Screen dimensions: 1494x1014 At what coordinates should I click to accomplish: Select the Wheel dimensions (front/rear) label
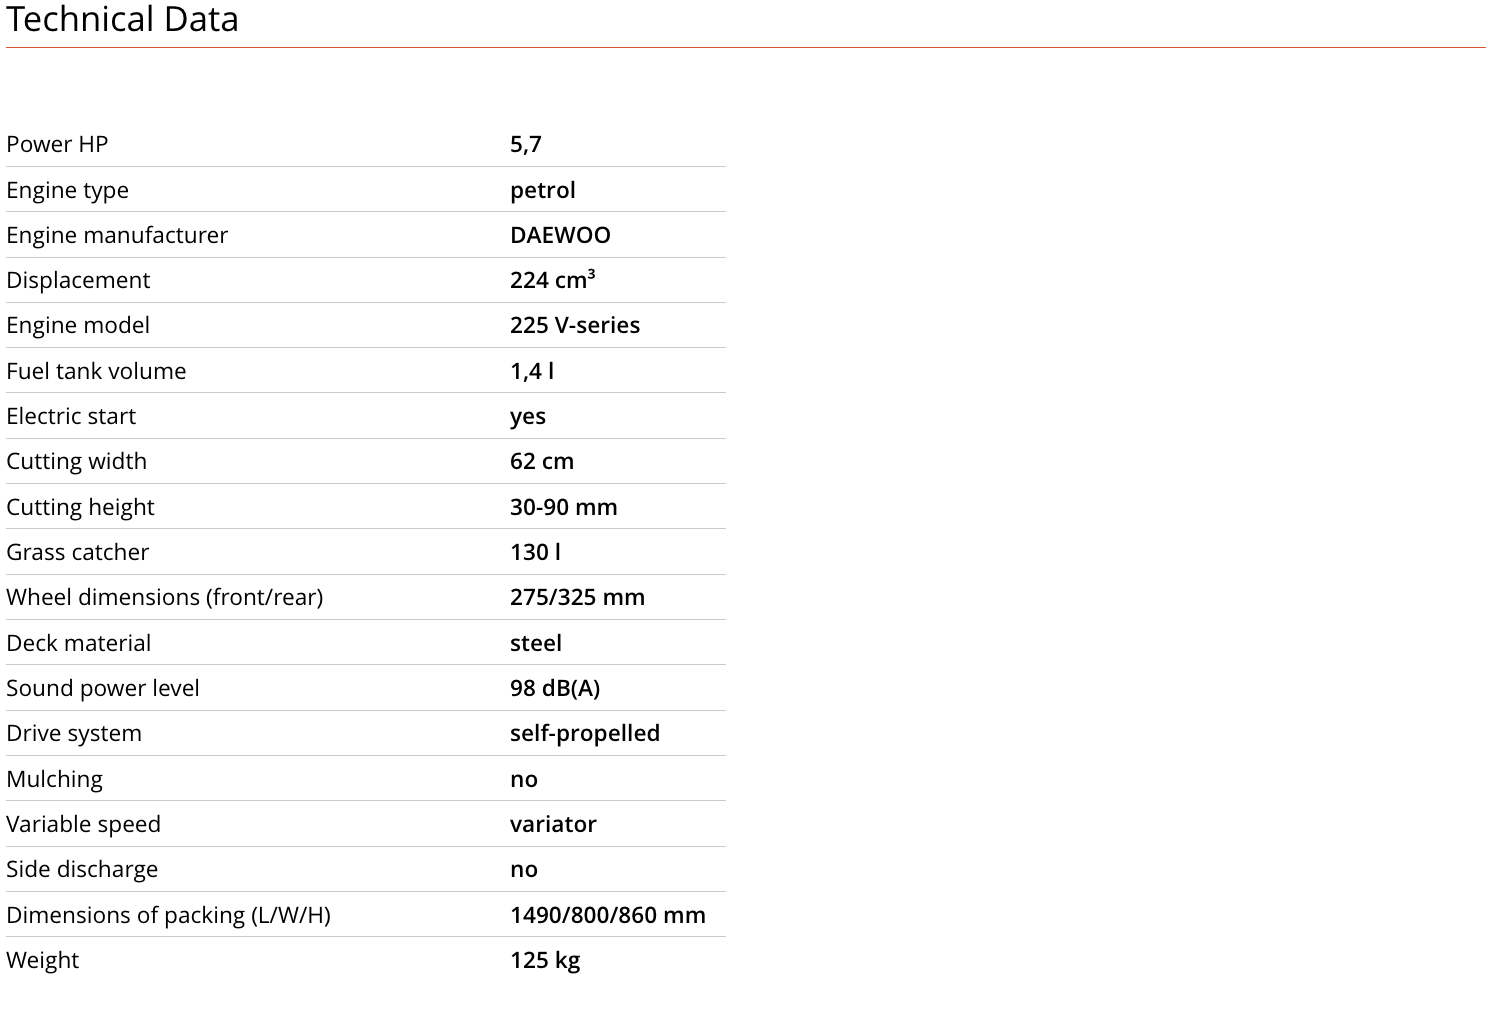coord(165,597)
